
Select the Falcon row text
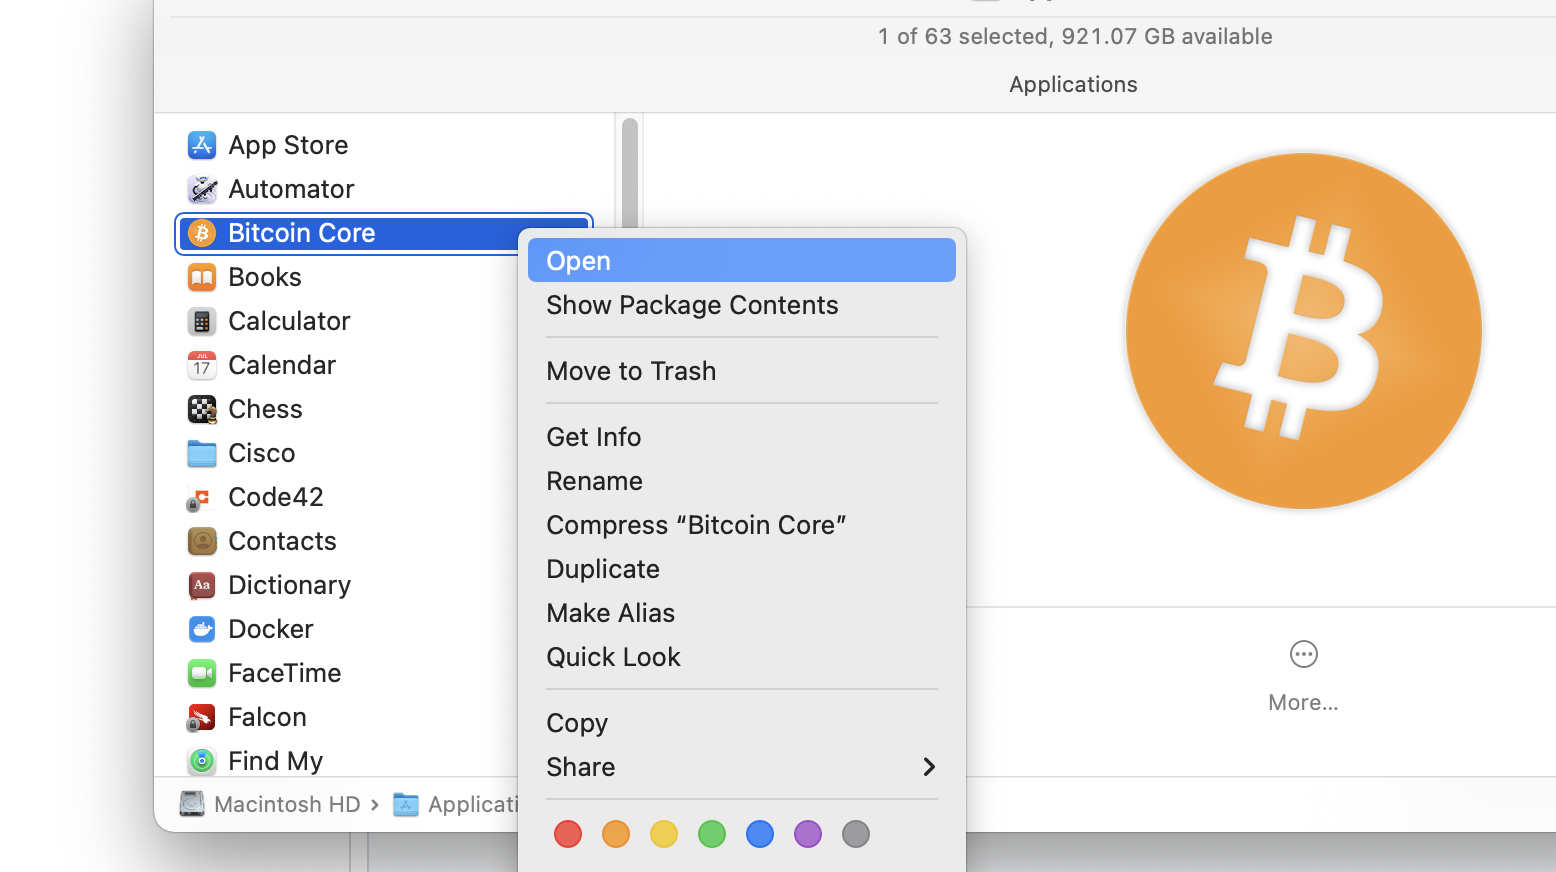point(267,717)
